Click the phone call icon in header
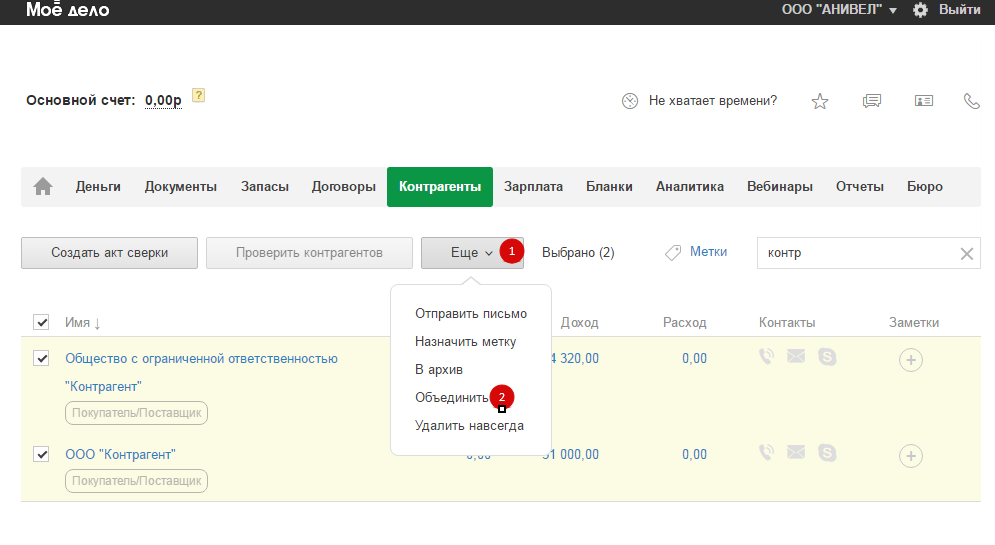 (971, 101)
